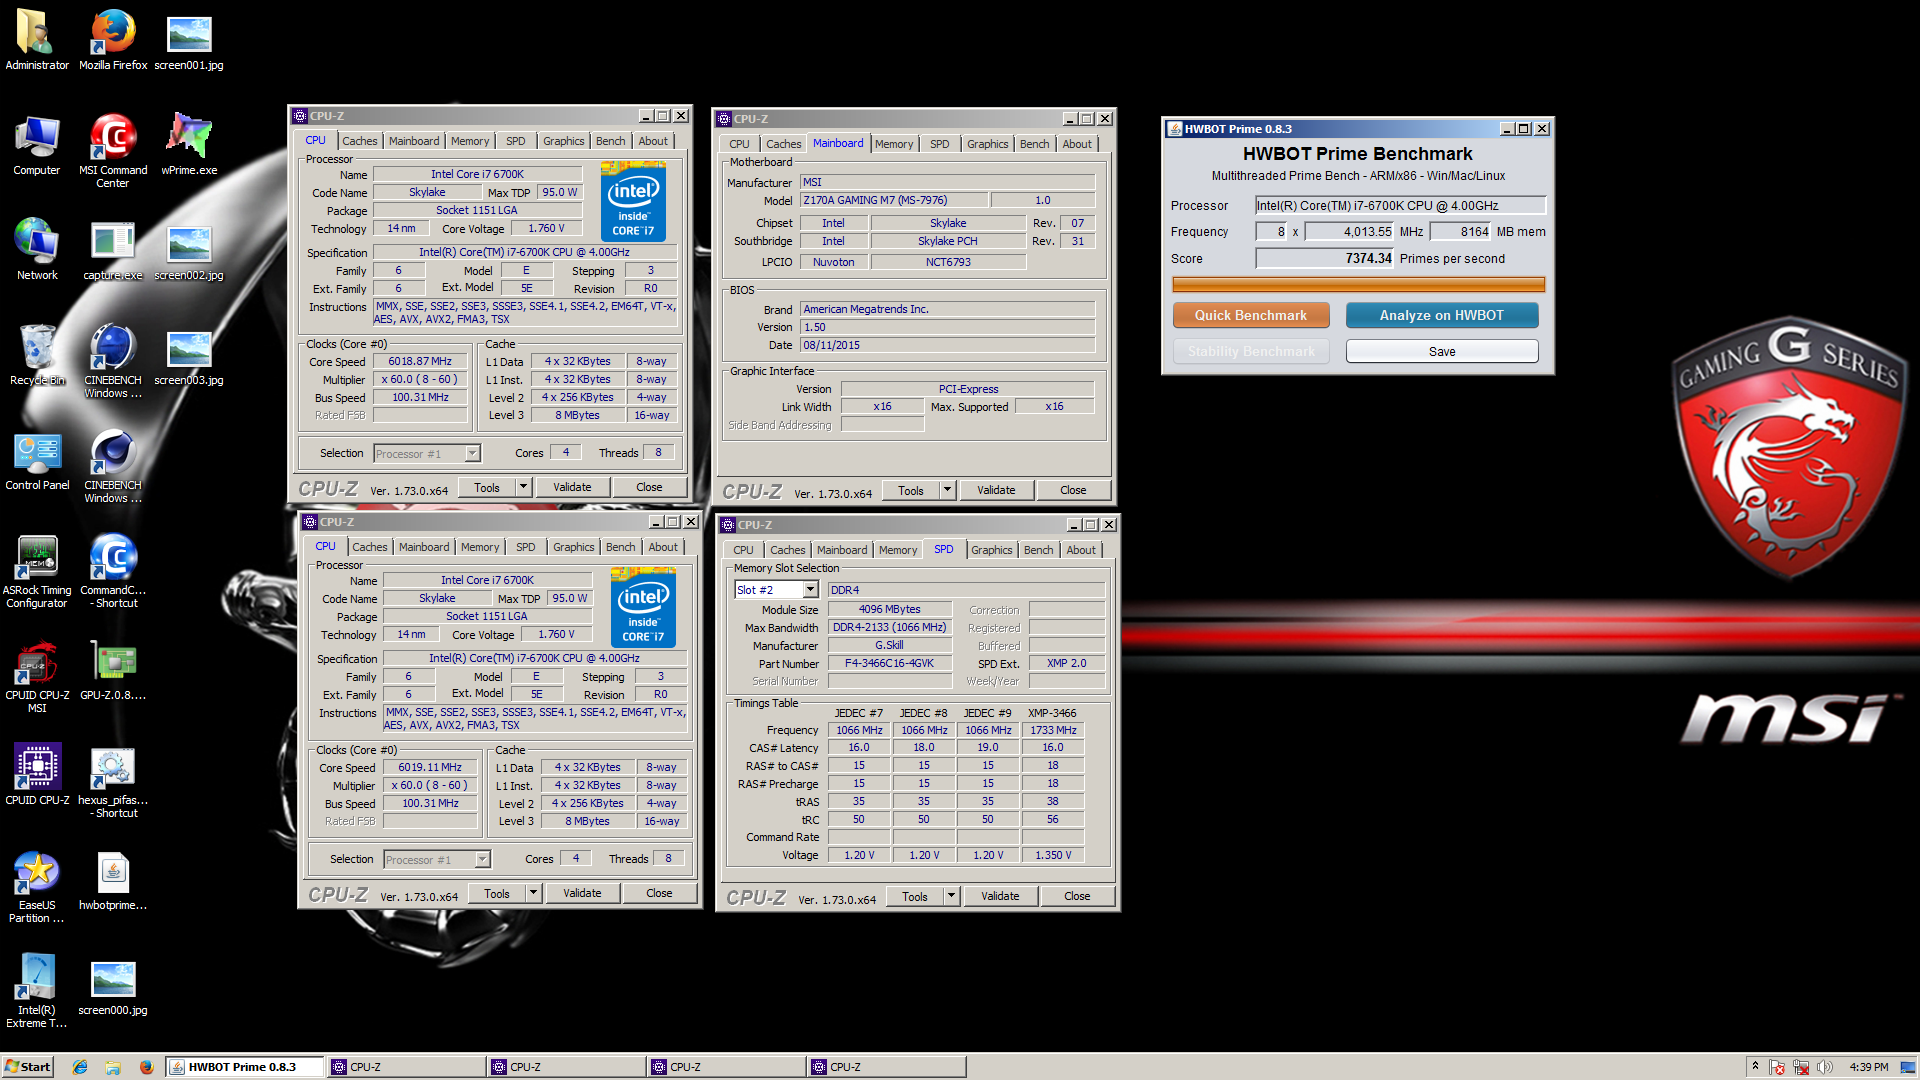
Task: Click Validate in top-left CPU-Z window
Action: (x=572, y=487)
